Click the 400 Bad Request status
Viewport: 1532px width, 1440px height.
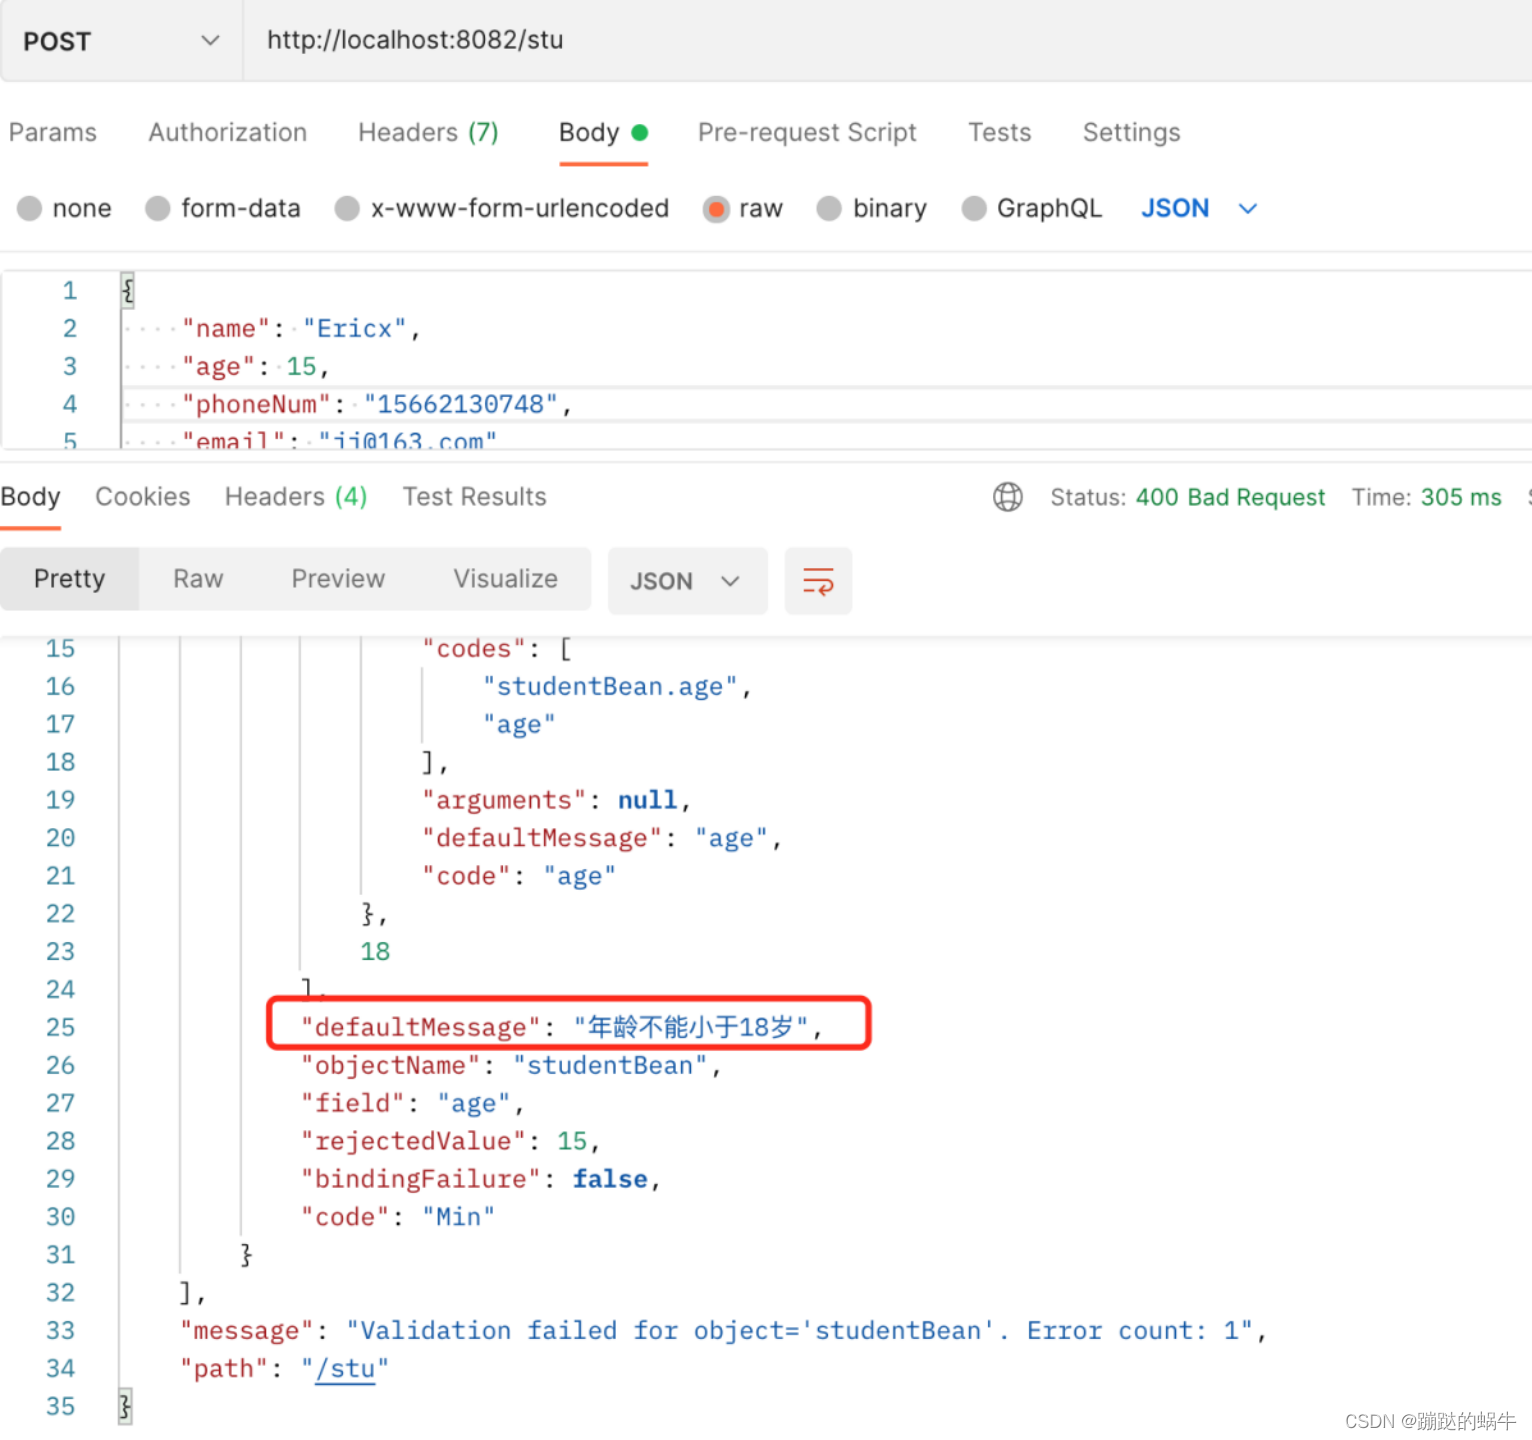[1230, 497]
